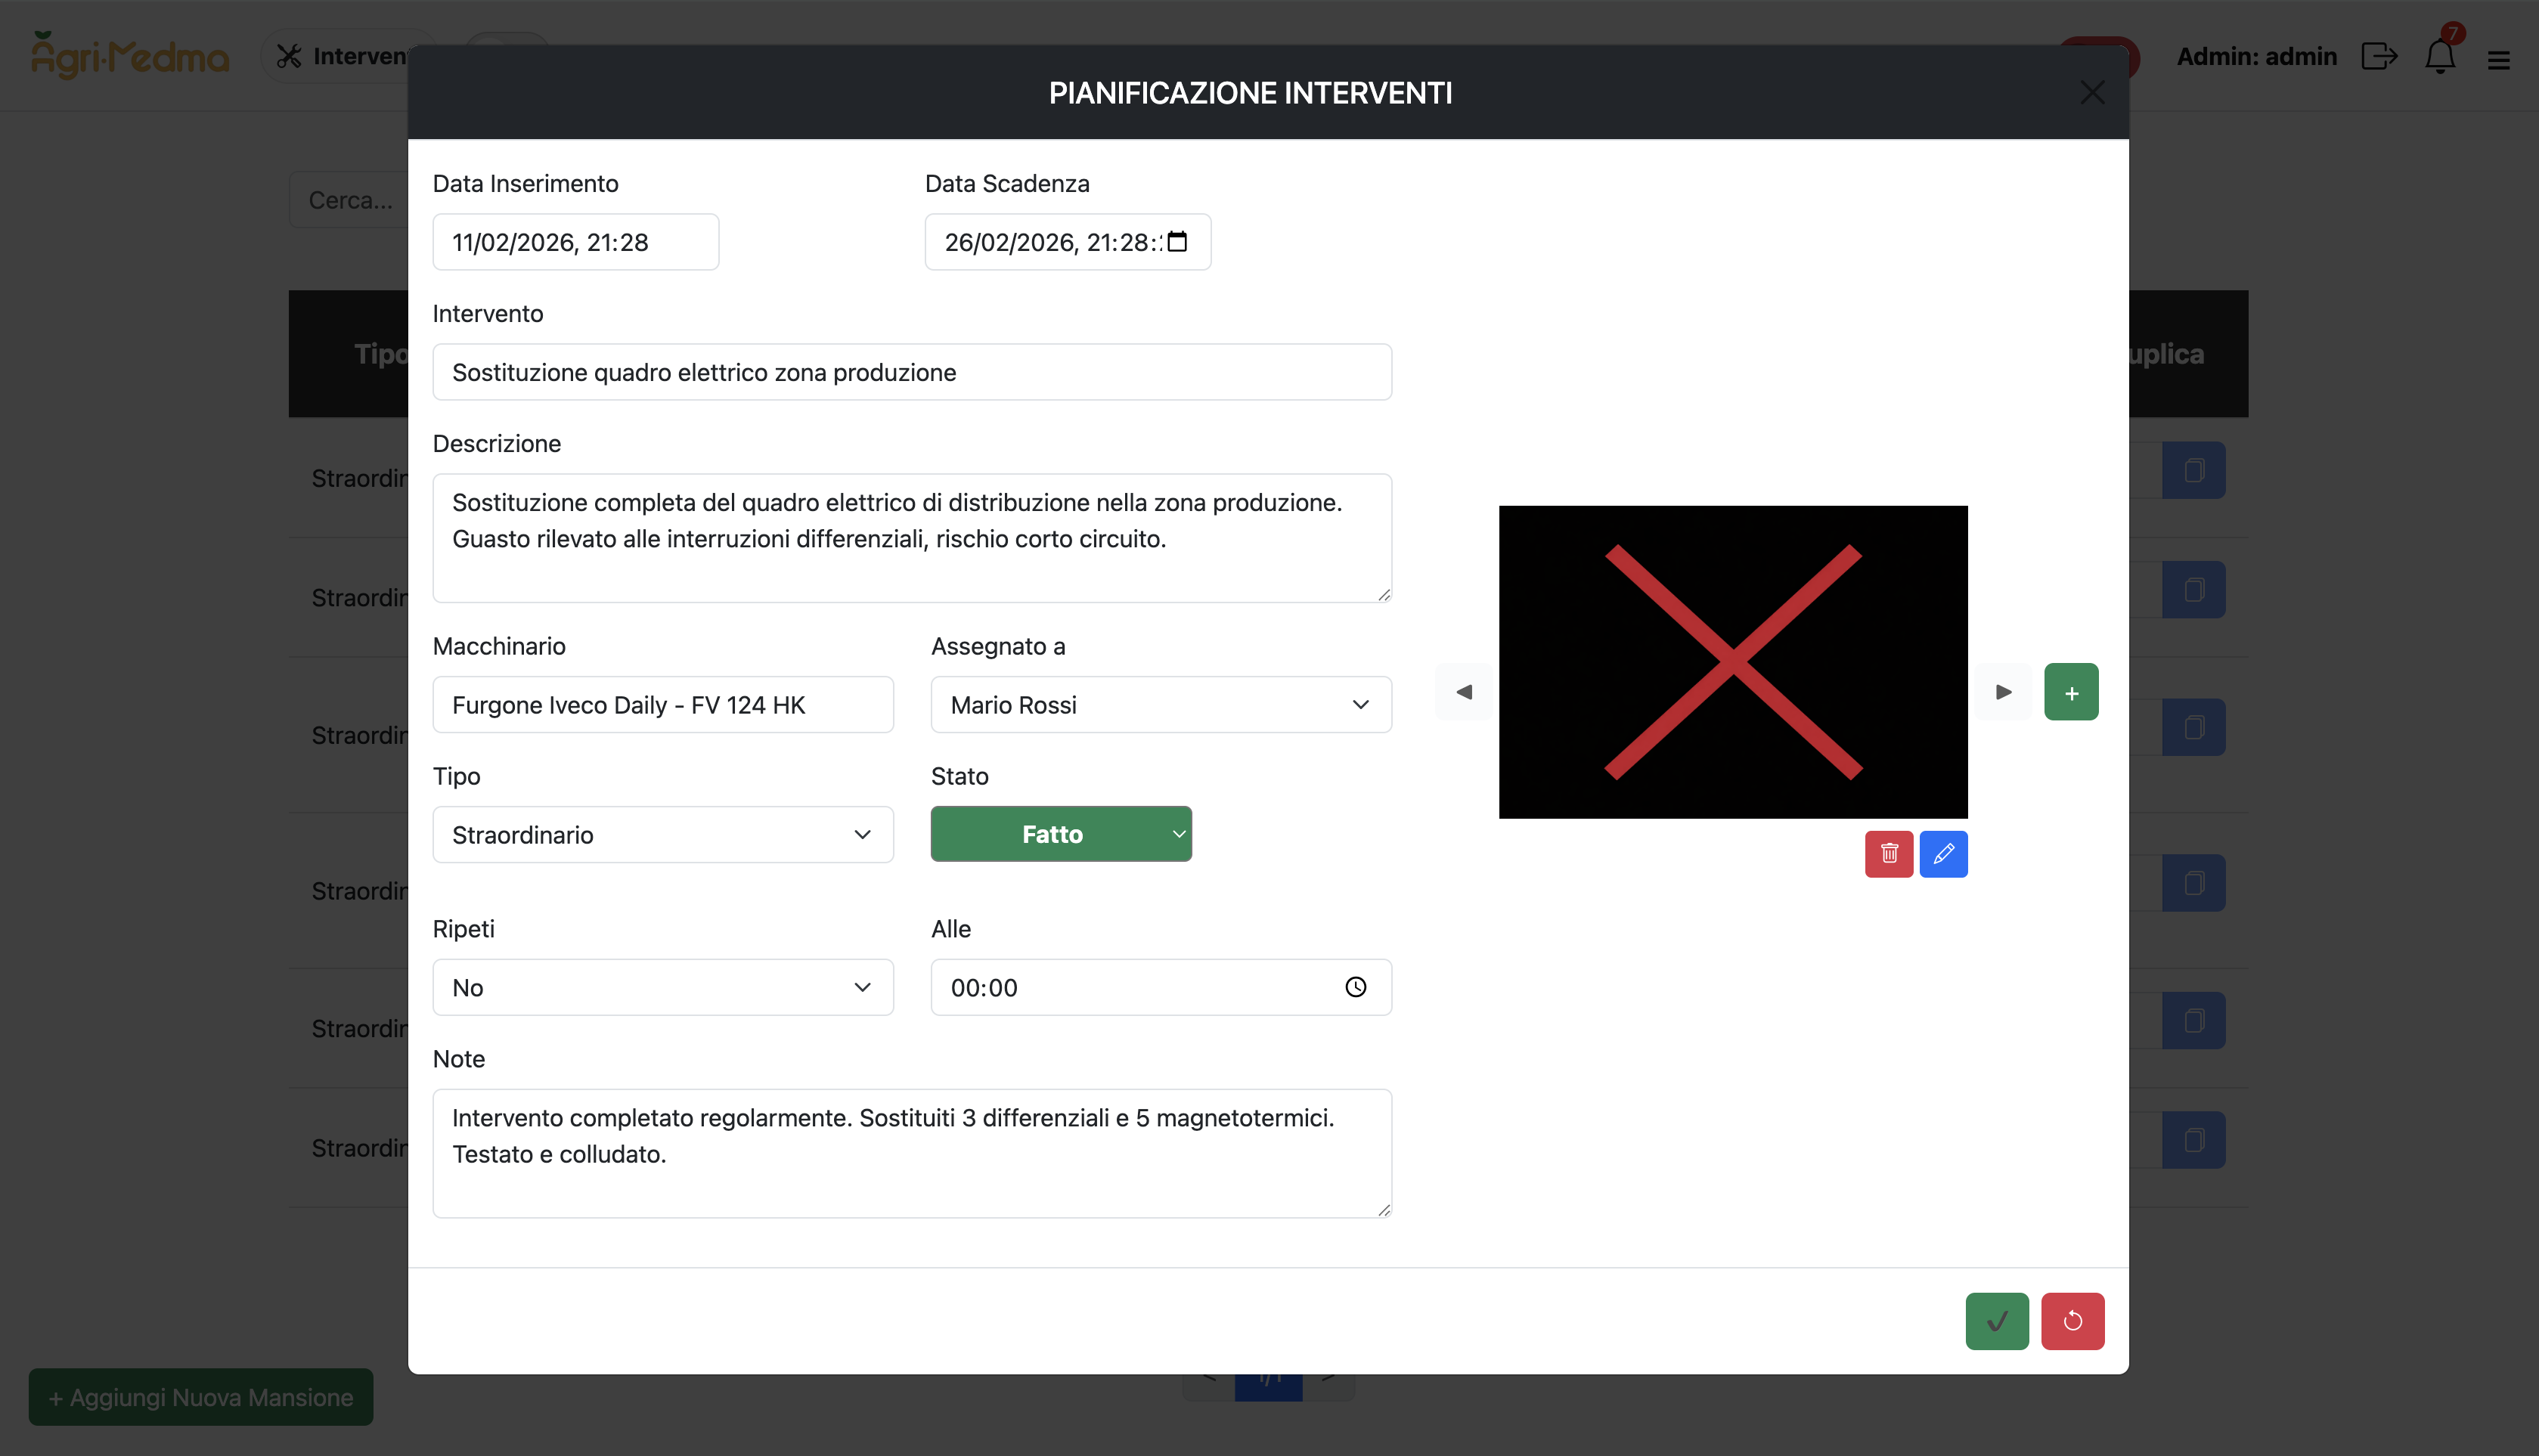This screenshot has width=2539, height=1456.
Task: Edit the Intervento title field
Action: coord(912,372)
